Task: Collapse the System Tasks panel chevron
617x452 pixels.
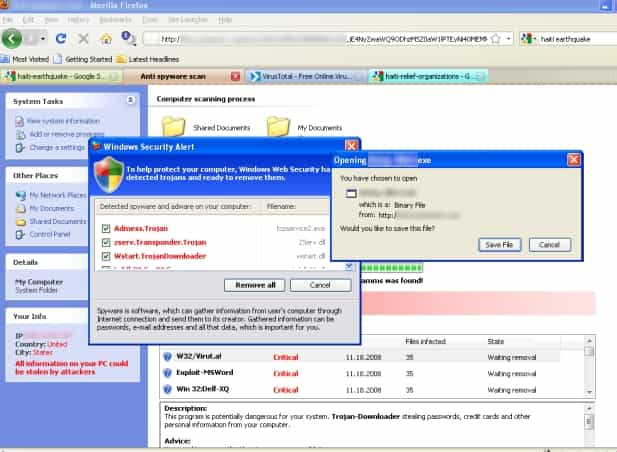Action: coord(131,100)
